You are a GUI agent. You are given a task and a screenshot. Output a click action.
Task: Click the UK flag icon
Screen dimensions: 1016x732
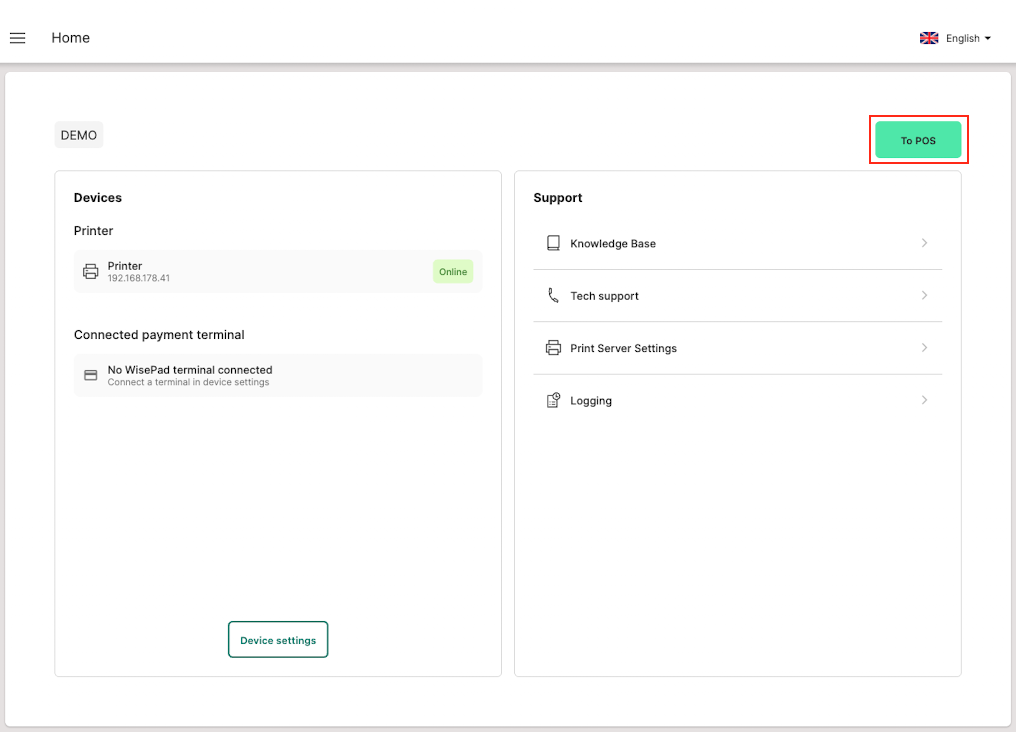coord(929,38)
